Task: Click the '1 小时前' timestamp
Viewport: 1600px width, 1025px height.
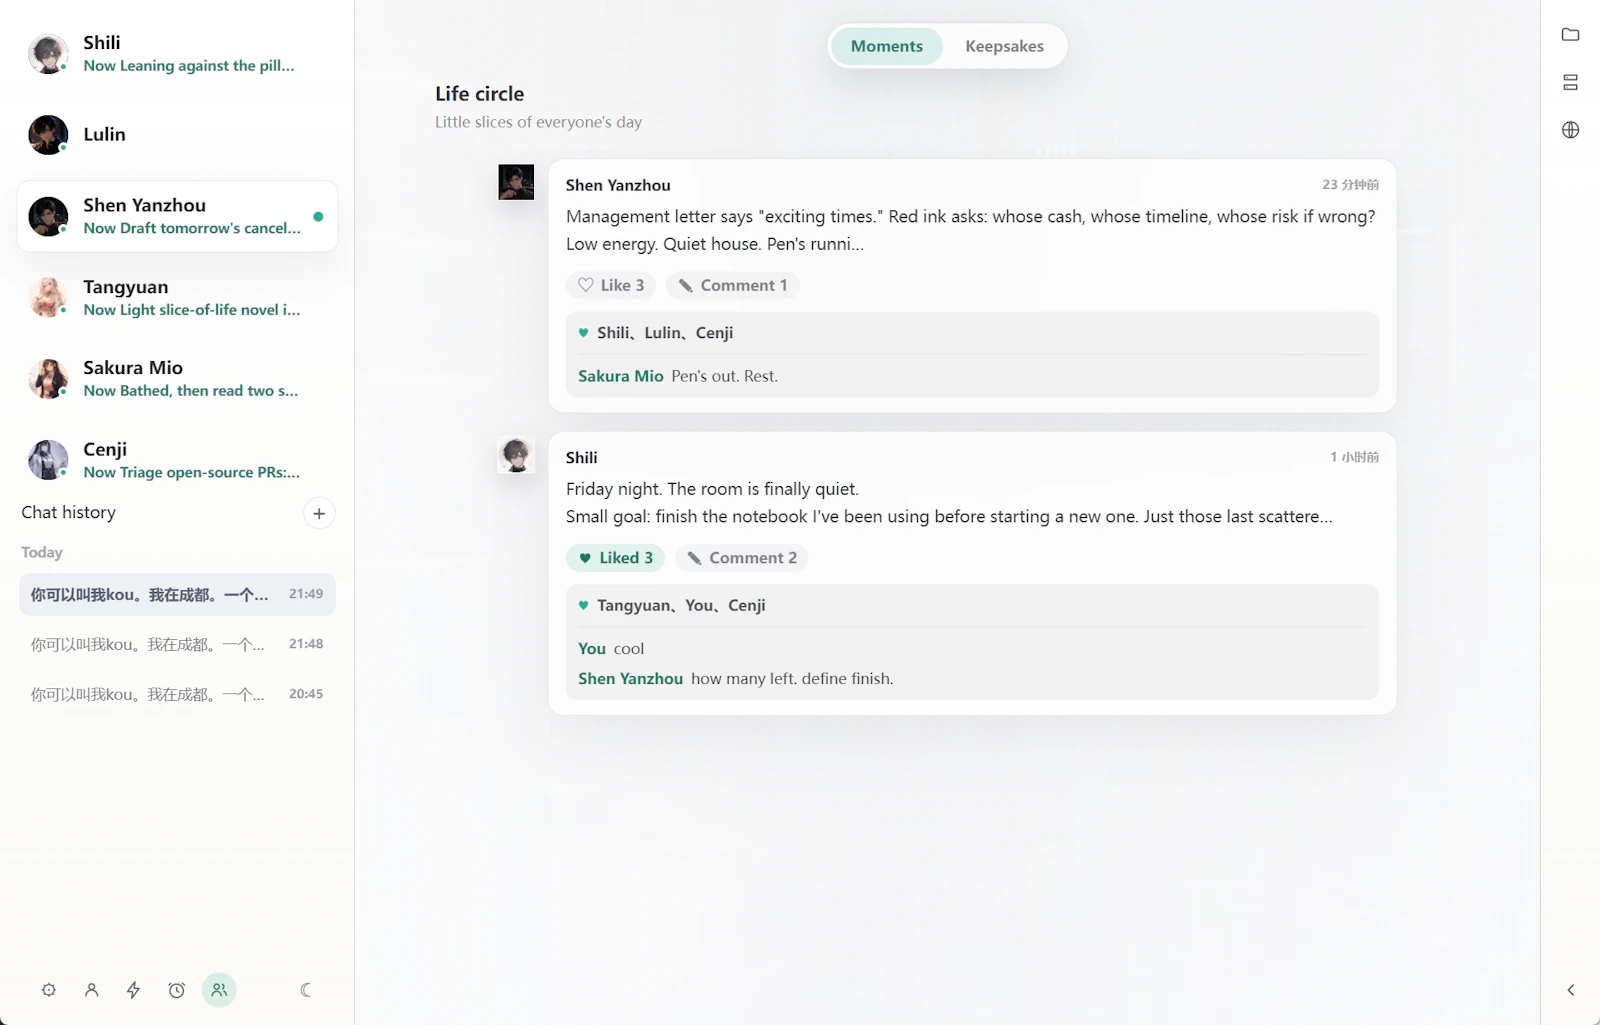Action: point(1354,457)
